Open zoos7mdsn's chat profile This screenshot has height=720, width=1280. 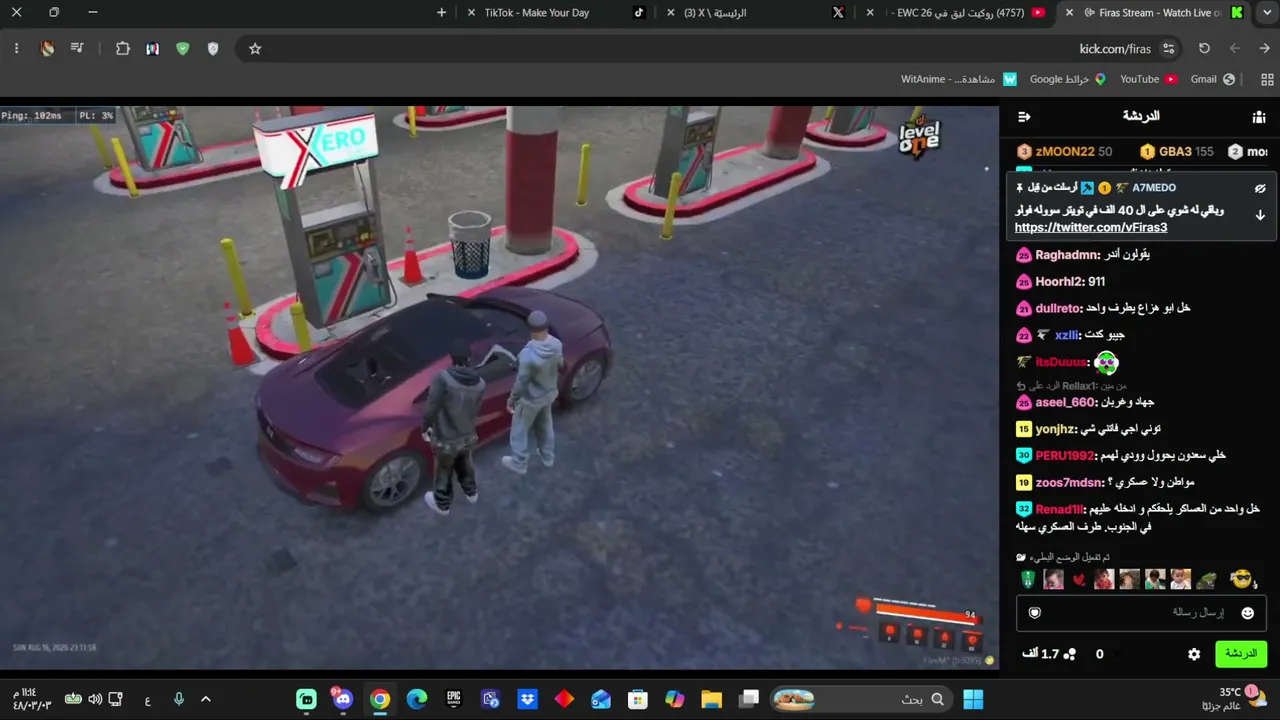point(1069,482)
